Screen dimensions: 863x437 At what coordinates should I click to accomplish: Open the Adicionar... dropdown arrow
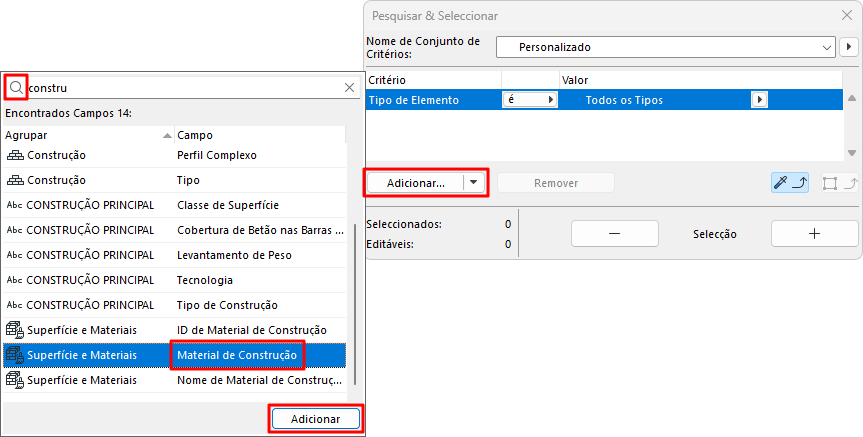coord(473,183)
